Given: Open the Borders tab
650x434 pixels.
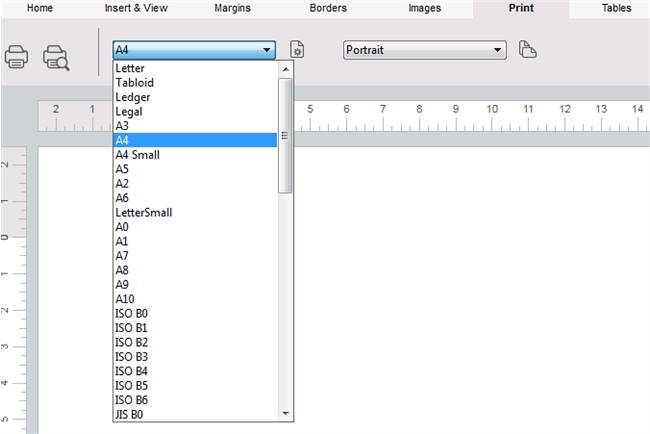Looking at the screenshot, I should click(x=328, y=8).
